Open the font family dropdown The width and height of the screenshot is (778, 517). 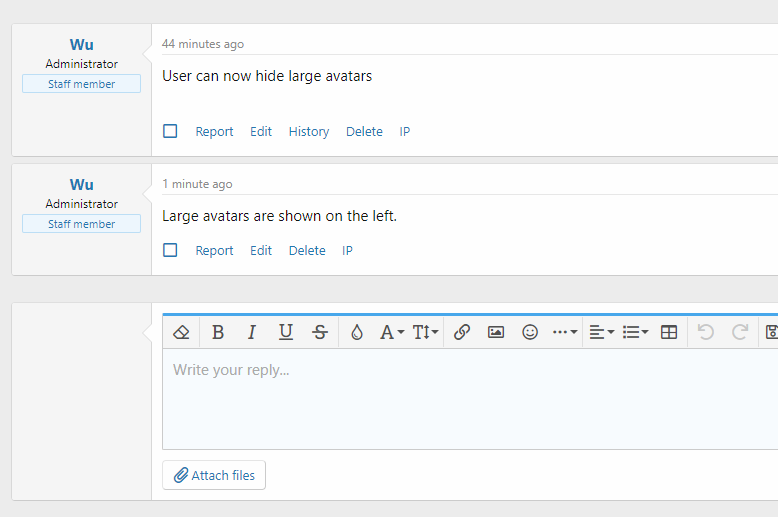coord(392,332)
